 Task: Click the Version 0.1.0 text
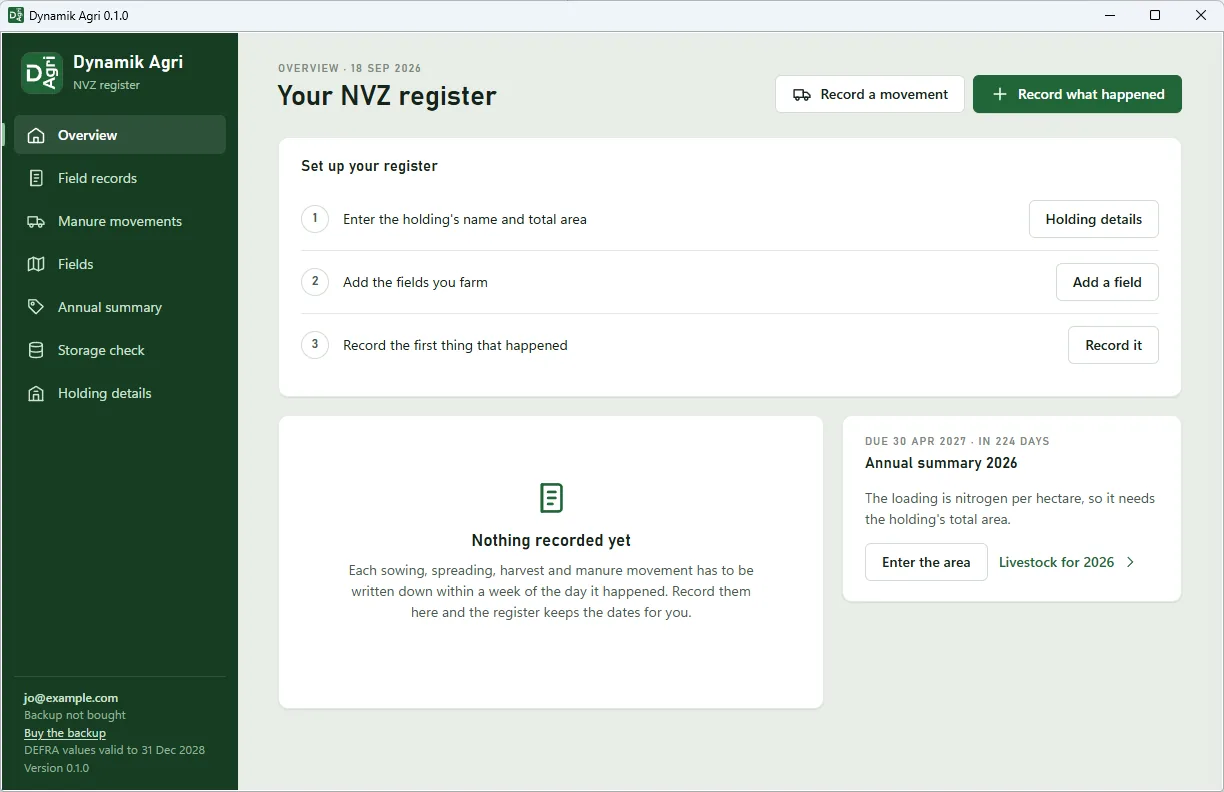tap(56, 768)
